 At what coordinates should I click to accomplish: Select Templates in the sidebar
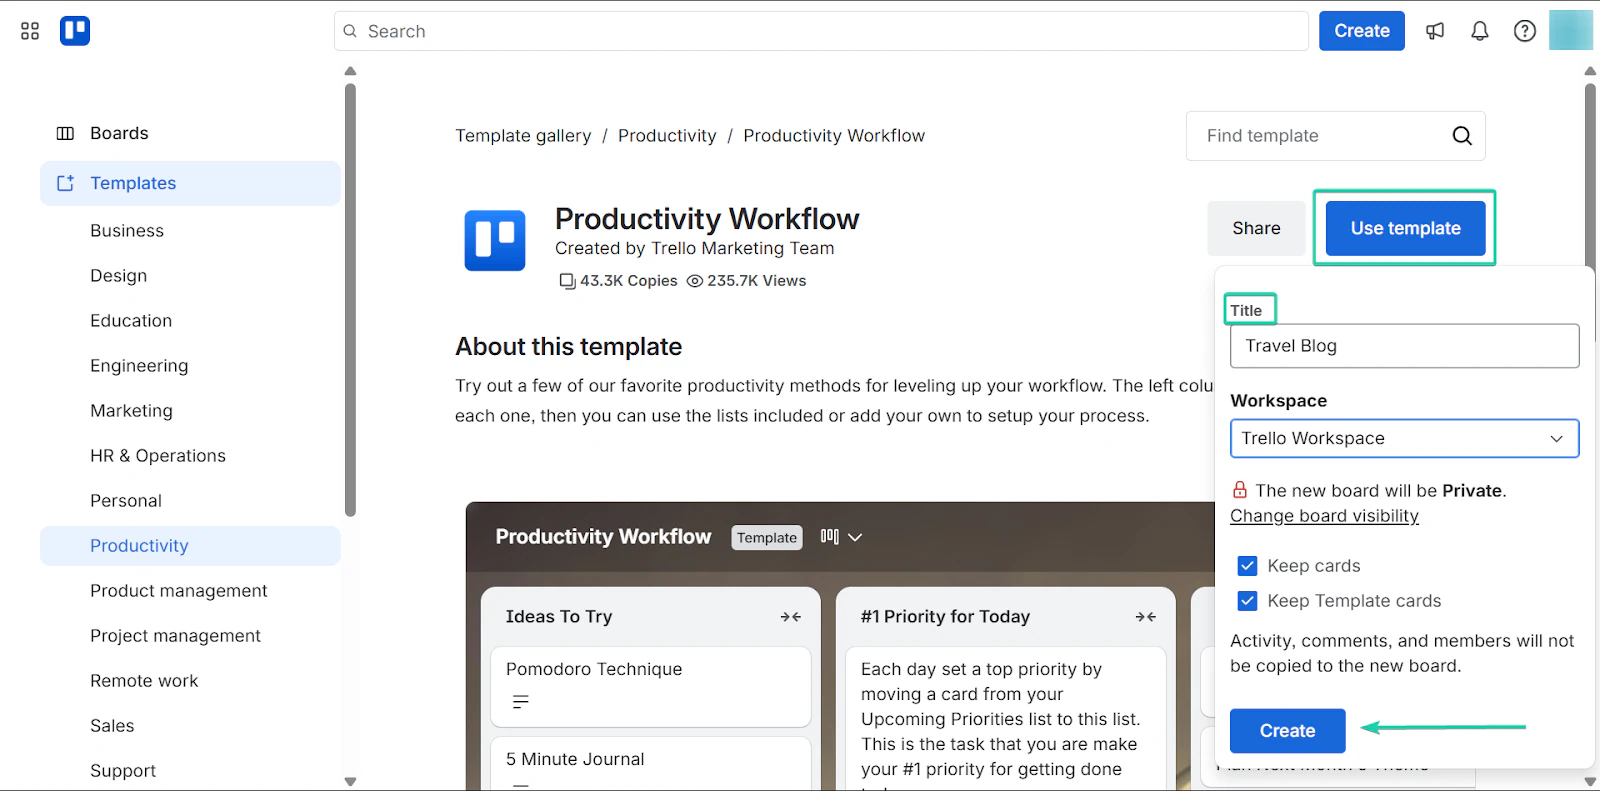190,183
